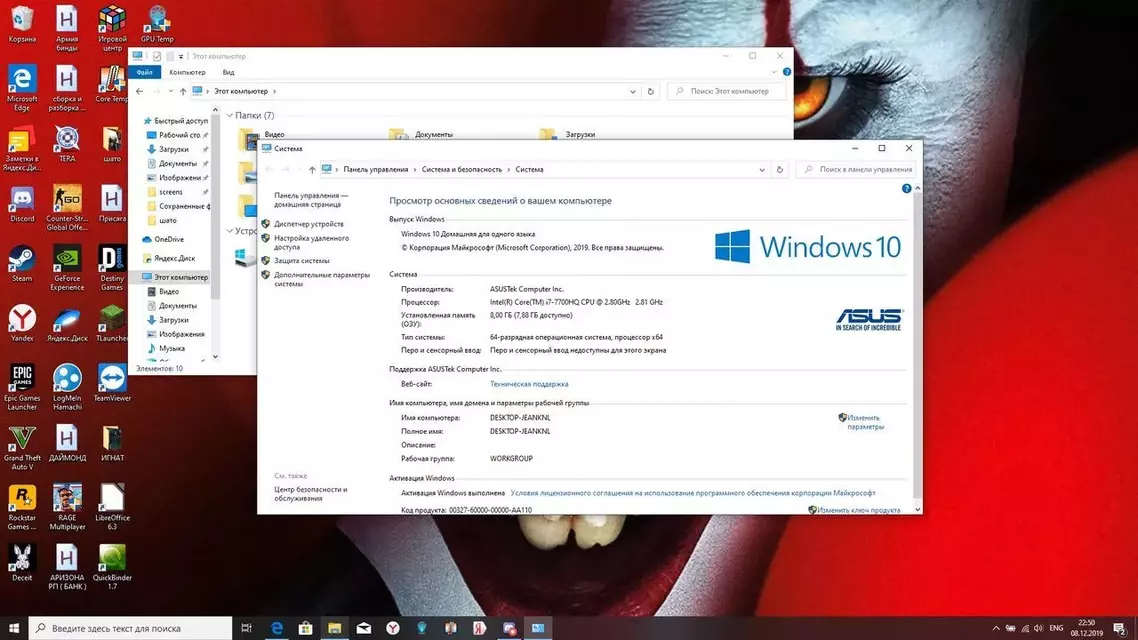Image resolution: width=1138 pixels, height=640 pixels.
Task: Open recent locations dropdown in Explorer
Action: click(x=171, y=91)
